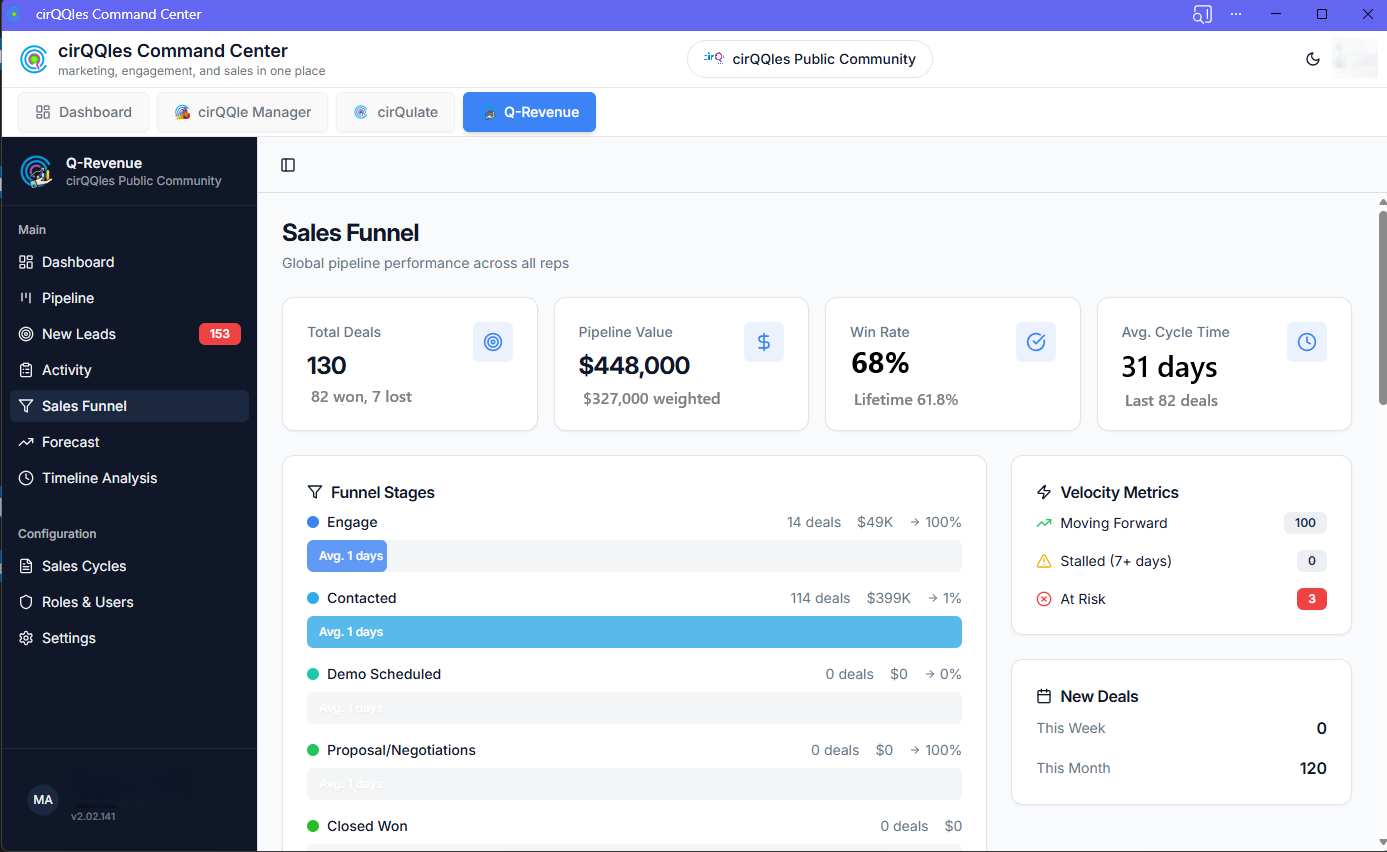This screenshot has width=1387, height=852.
Task: Click the Contacted stage progress bar
Action: pyautogui.click(x=634, y=632)
